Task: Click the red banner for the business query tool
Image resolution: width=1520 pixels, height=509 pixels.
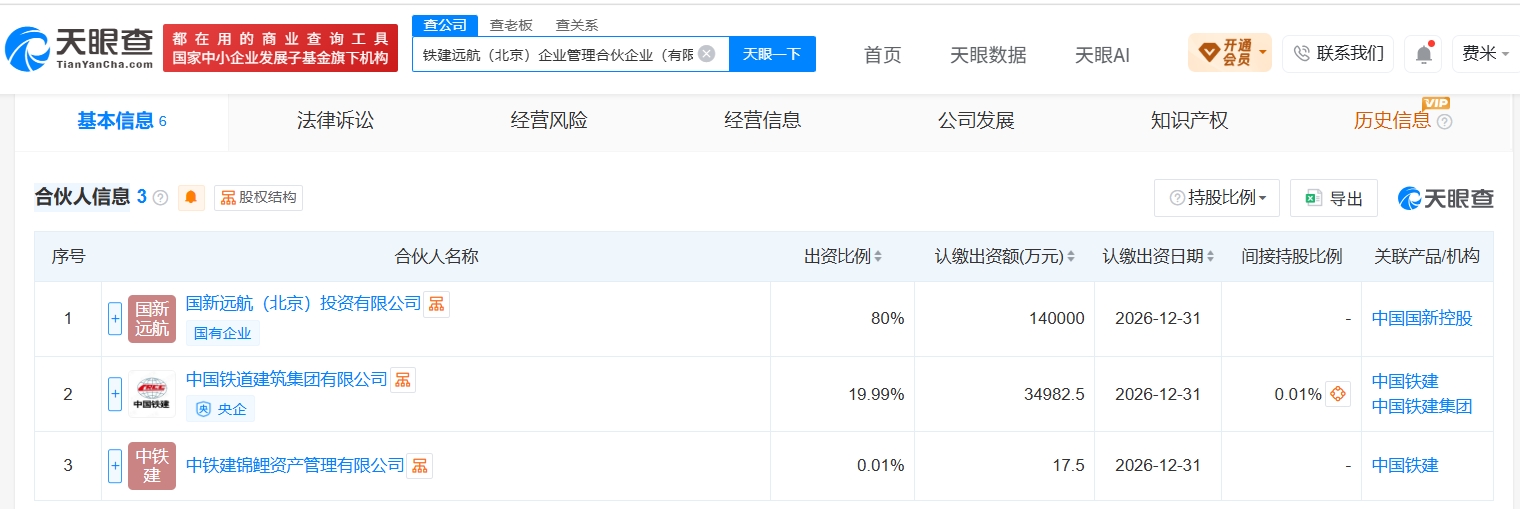Action: (x=280, y=48)
